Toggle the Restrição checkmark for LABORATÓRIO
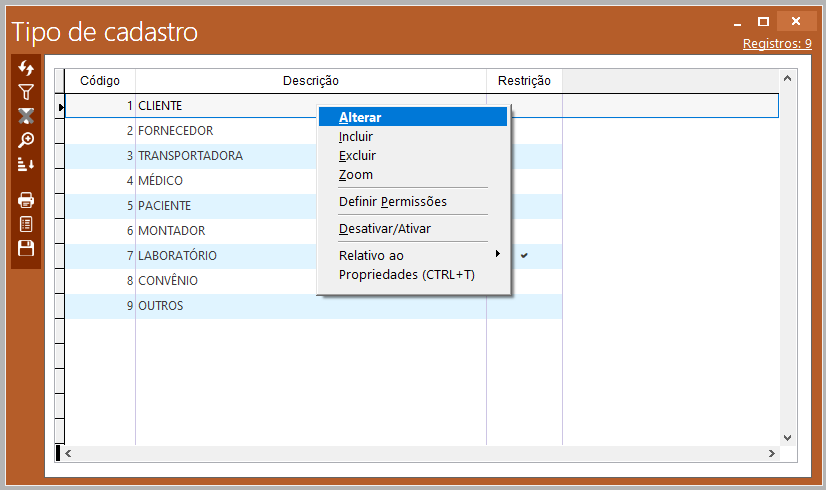The height and width of the screenshot is (490, 826). point(524,256)
